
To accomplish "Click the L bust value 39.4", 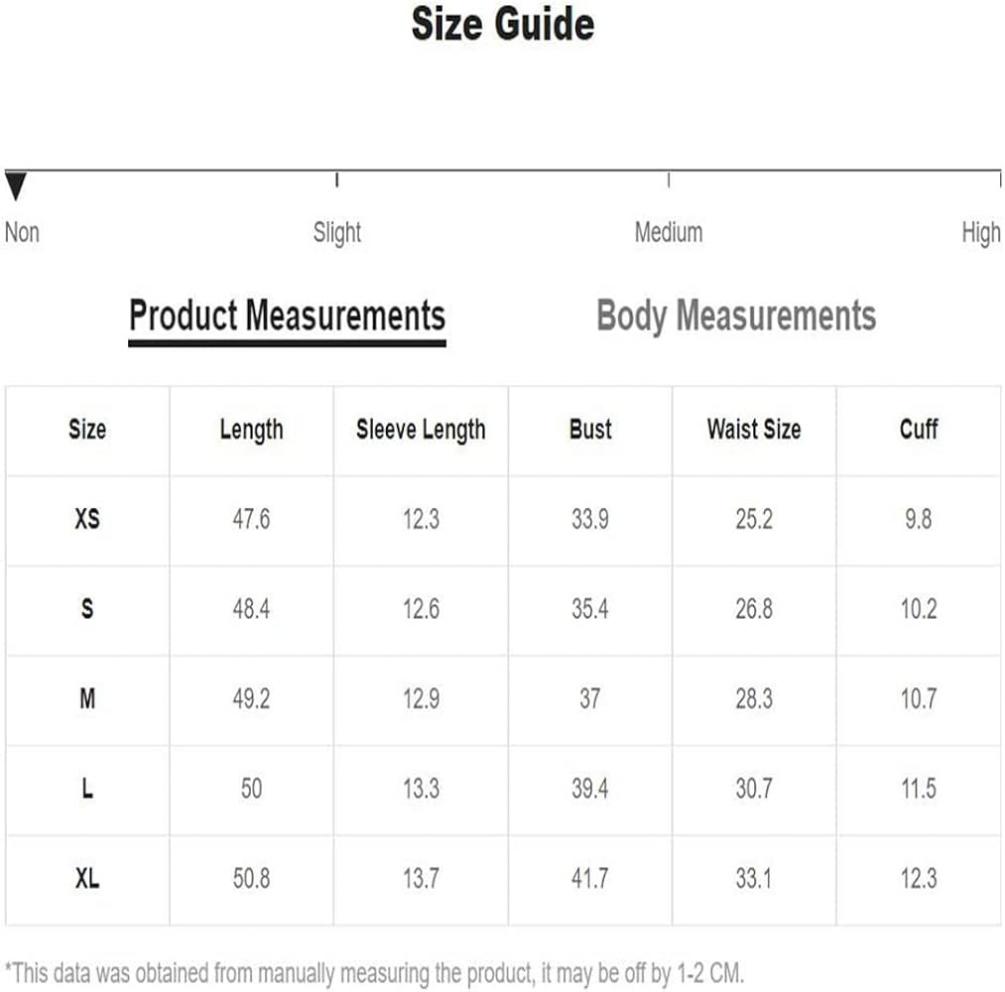I will (590, 788).
